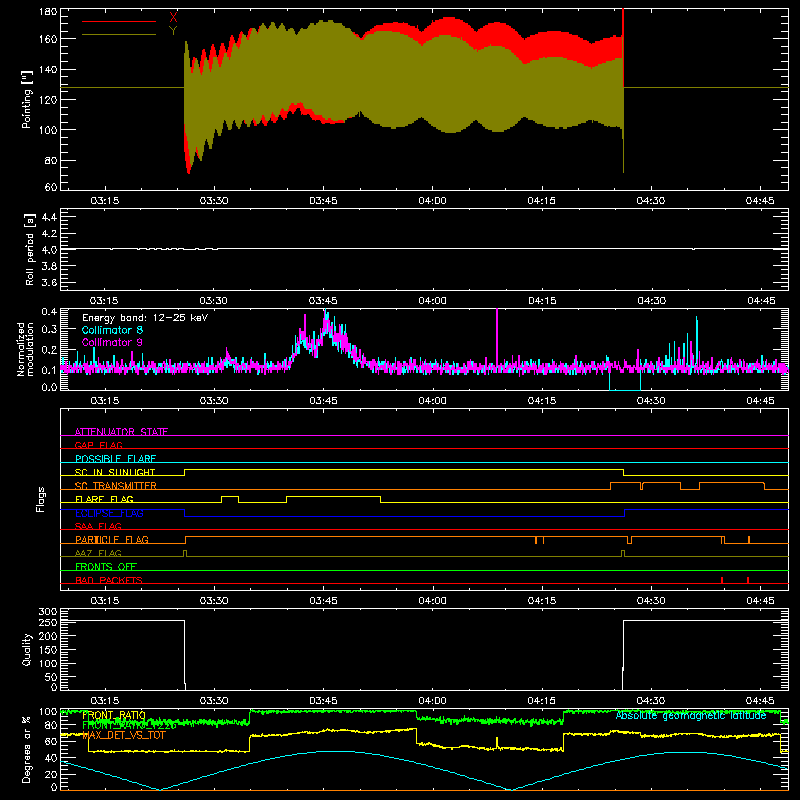Screen dimensions: 800x800
Task: Click the ECLIPSE_FLAG label
Action: pos(109,513)
